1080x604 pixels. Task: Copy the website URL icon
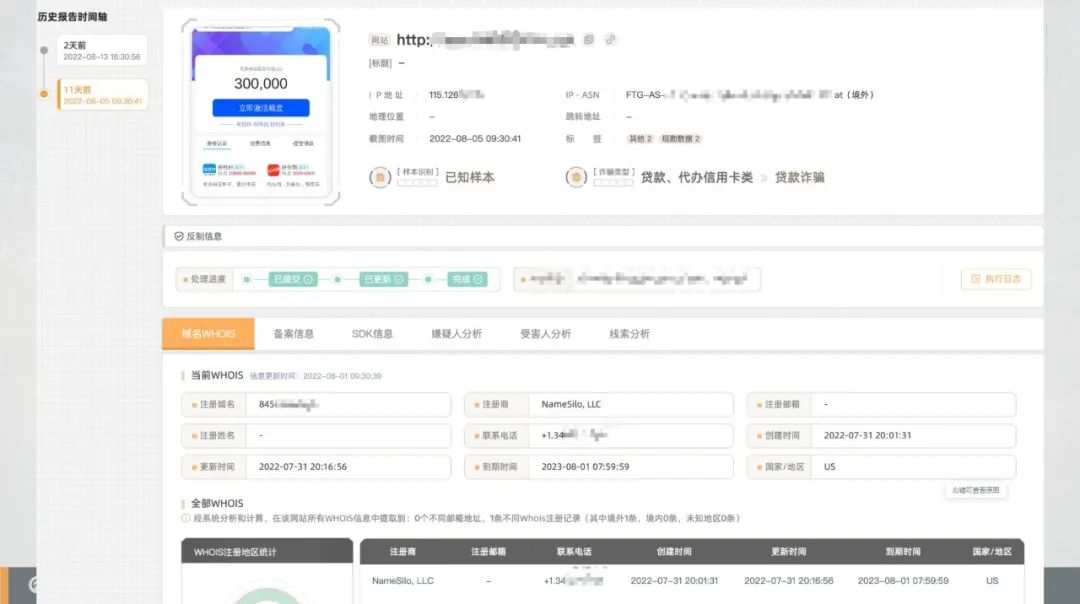pos(588,40)
